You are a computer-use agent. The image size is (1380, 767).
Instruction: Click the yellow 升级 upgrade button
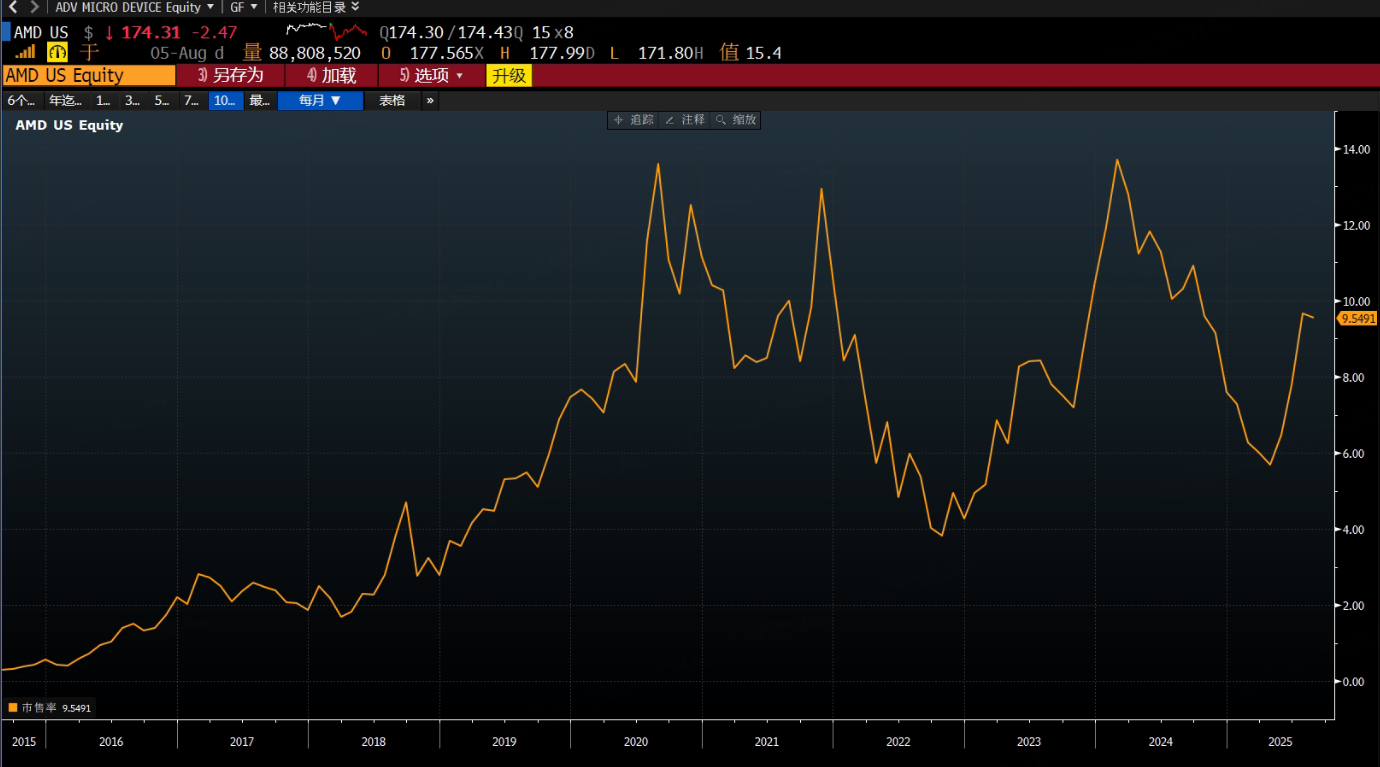pos(509,75)
